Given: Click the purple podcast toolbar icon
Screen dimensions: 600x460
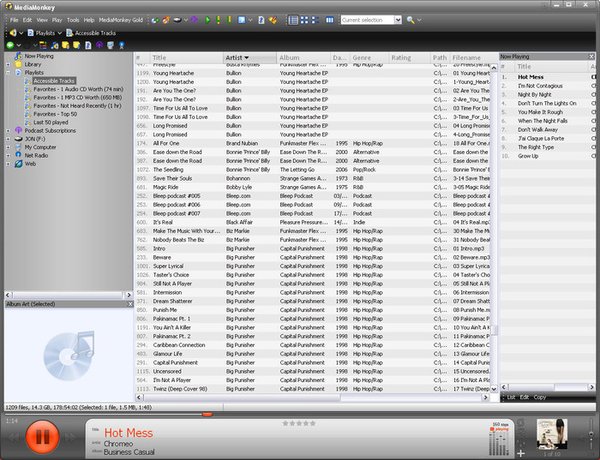Looking at the screenshot, I should coord(194,20).
